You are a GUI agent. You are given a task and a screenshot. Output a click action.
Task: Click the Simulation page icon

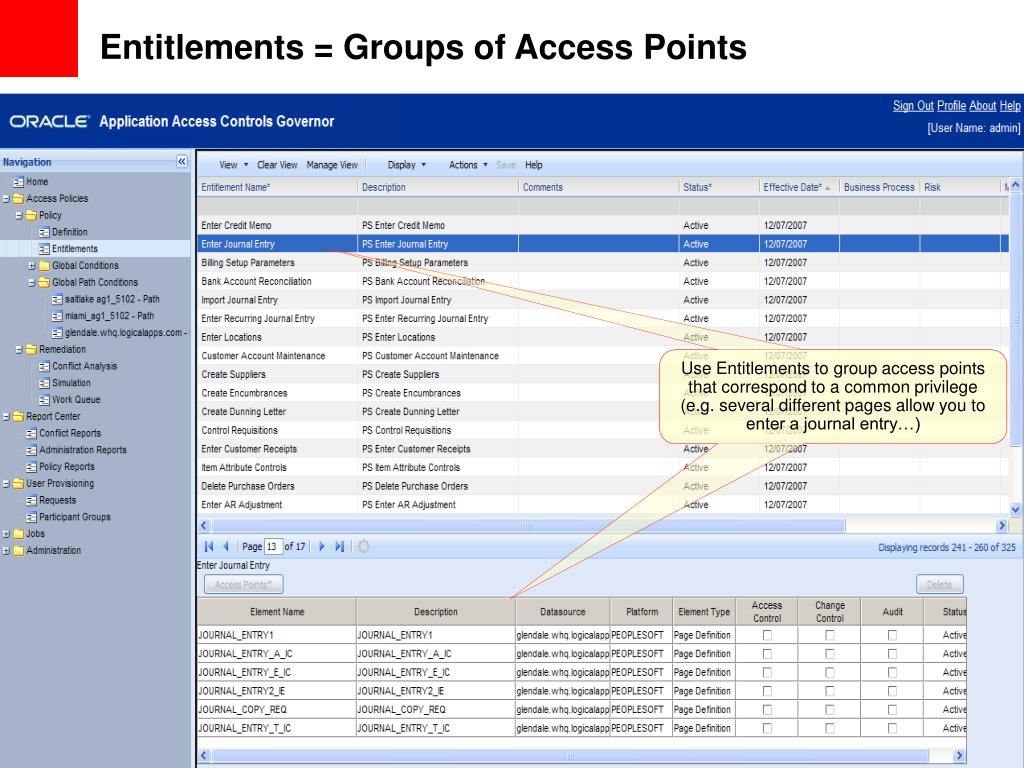pyautogui.click(x=44, y=383)
